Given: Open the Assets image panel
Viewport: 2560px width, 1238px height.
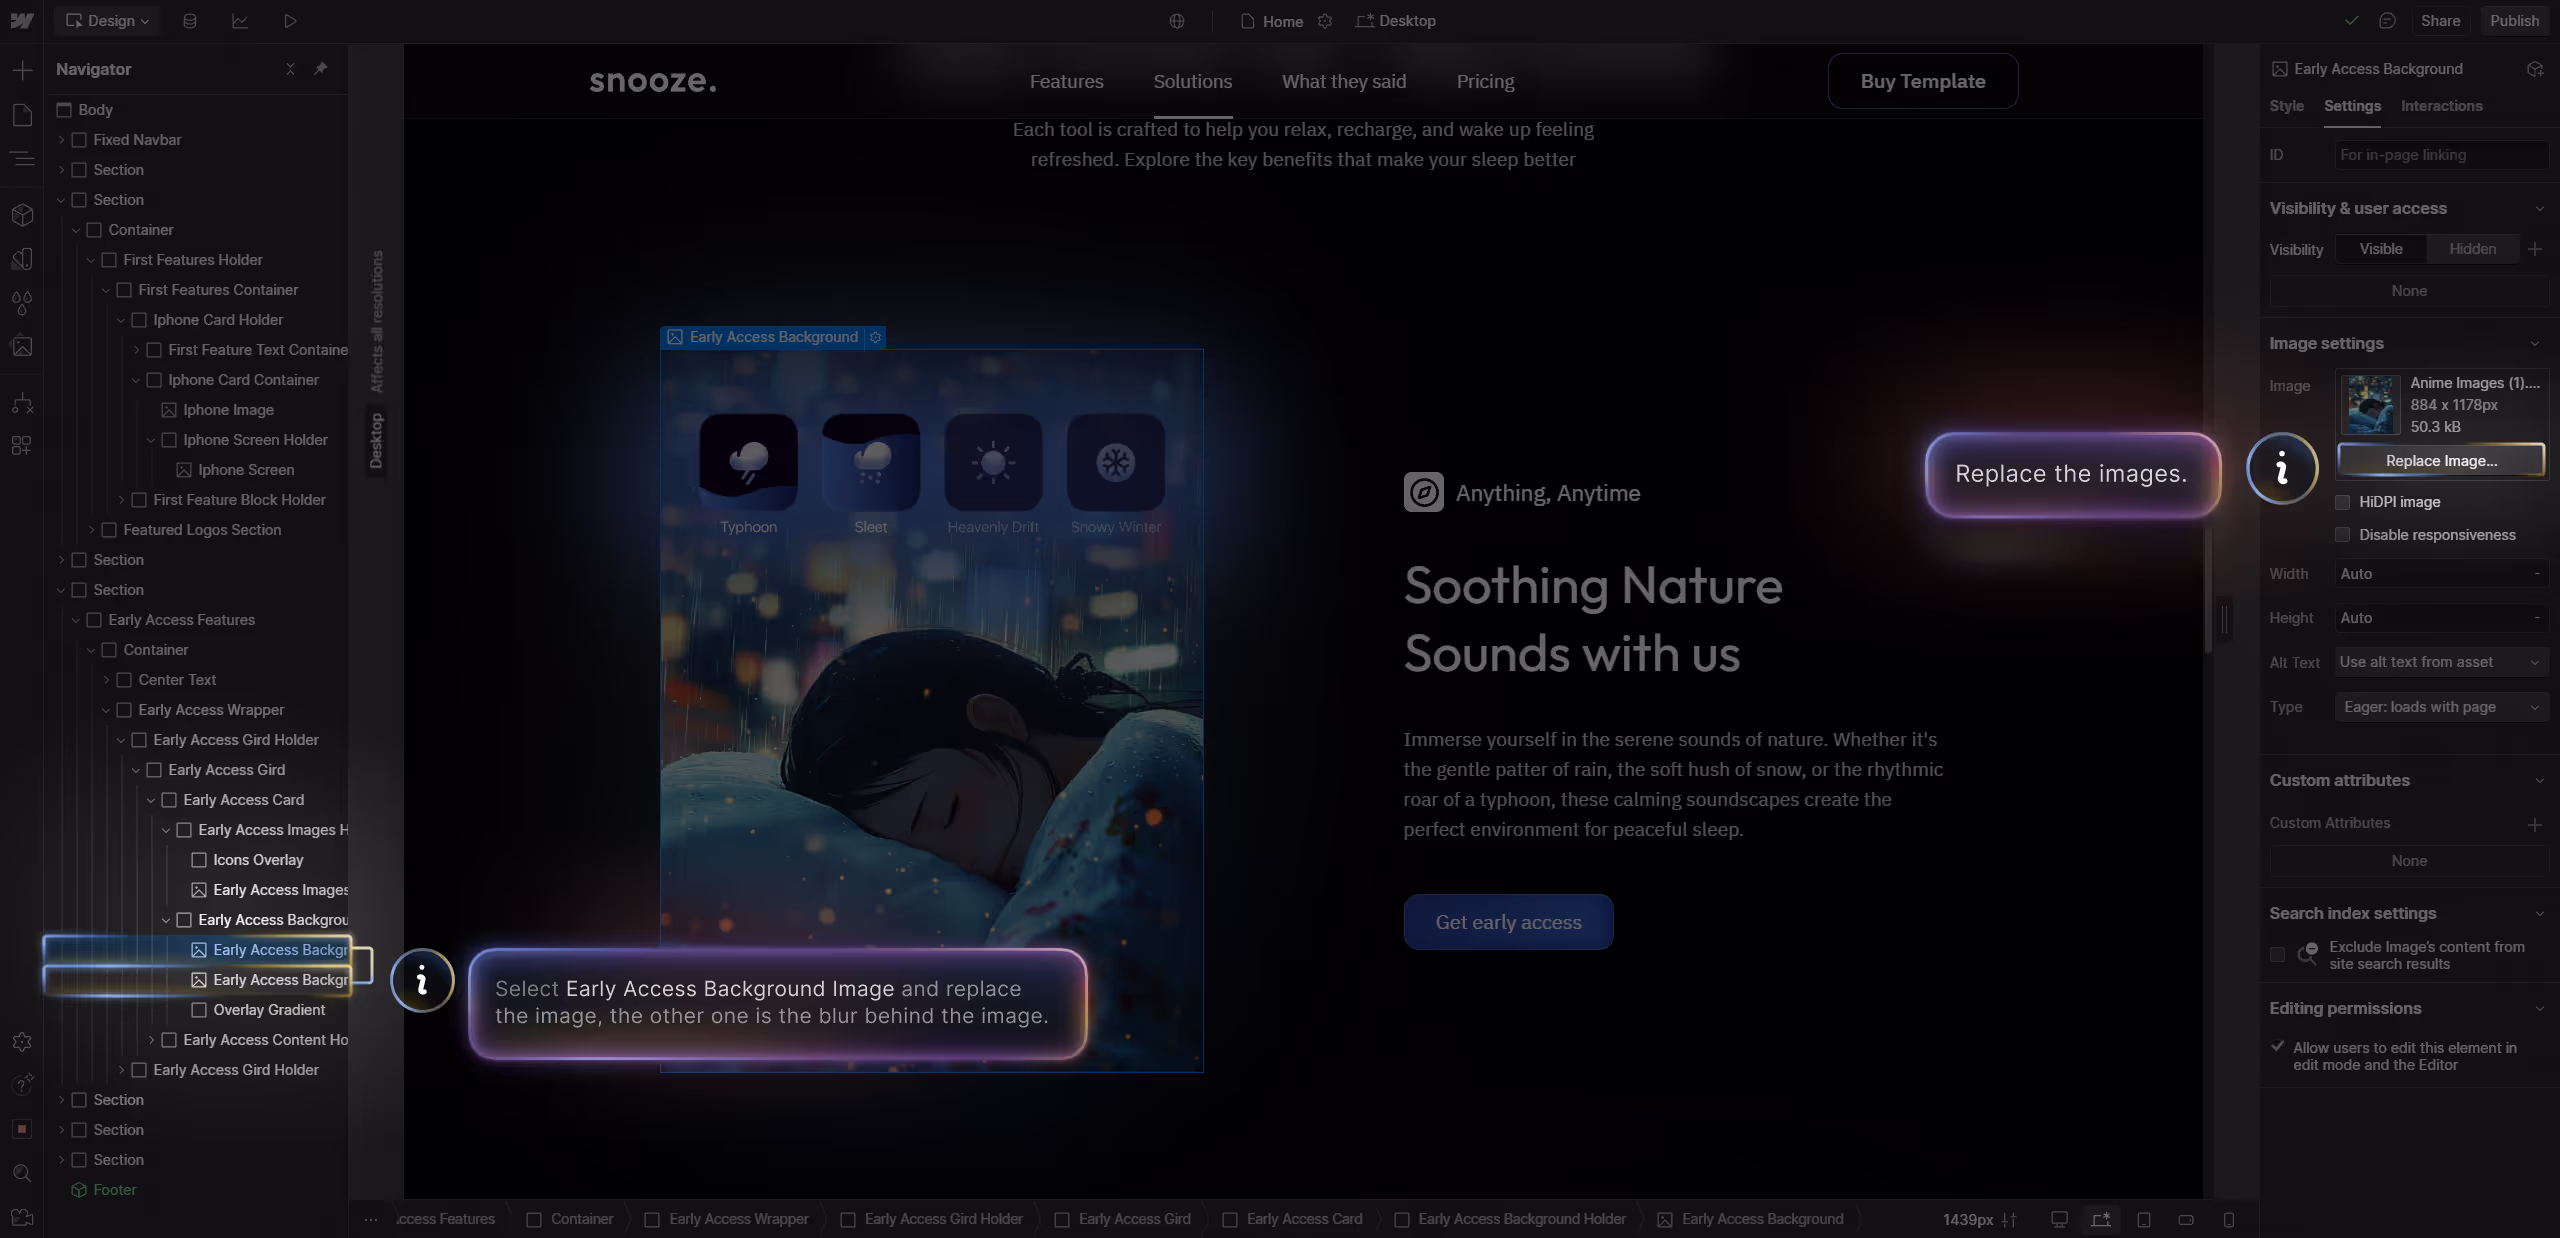Looking at the screenshot, I should pyautogui.click(x=22, y=346).
